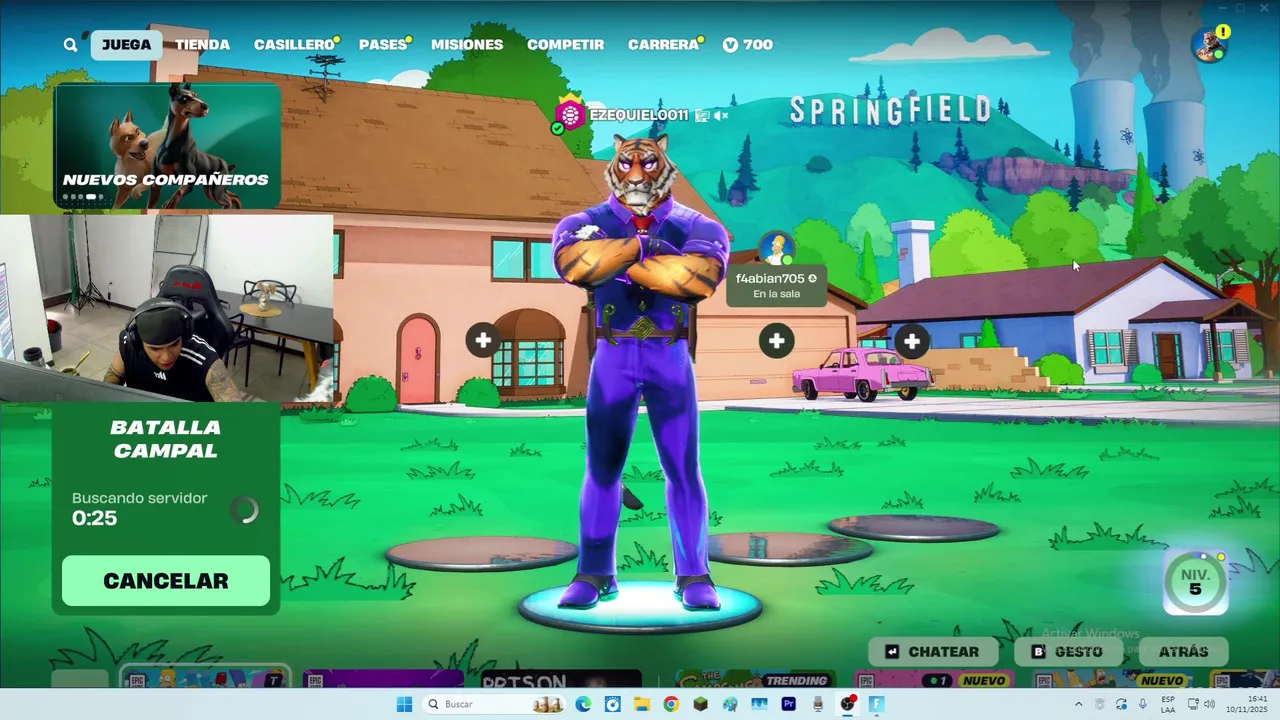Click EZEQUIEL0011 player name banner

(639, 115)
